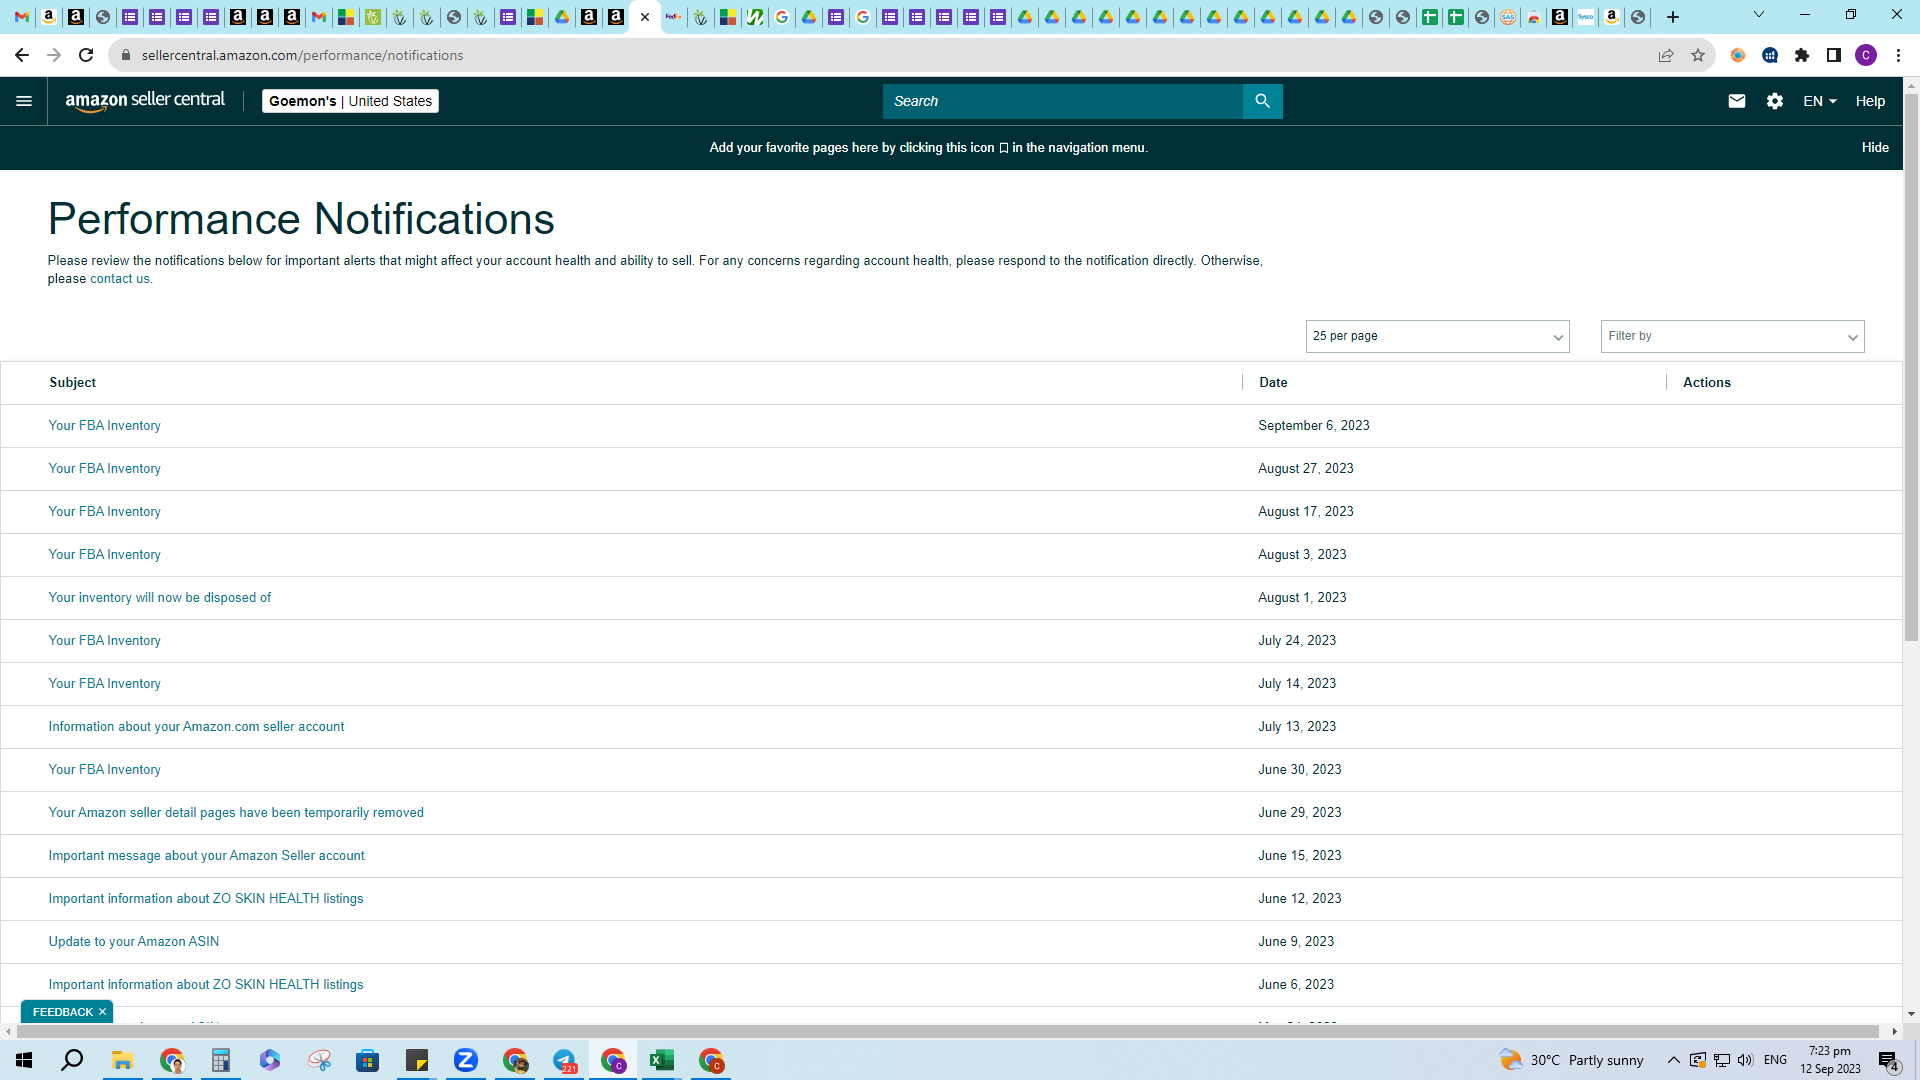Open the Calculator from the taskbar
The image size is (1920, 1080).
220,1060
